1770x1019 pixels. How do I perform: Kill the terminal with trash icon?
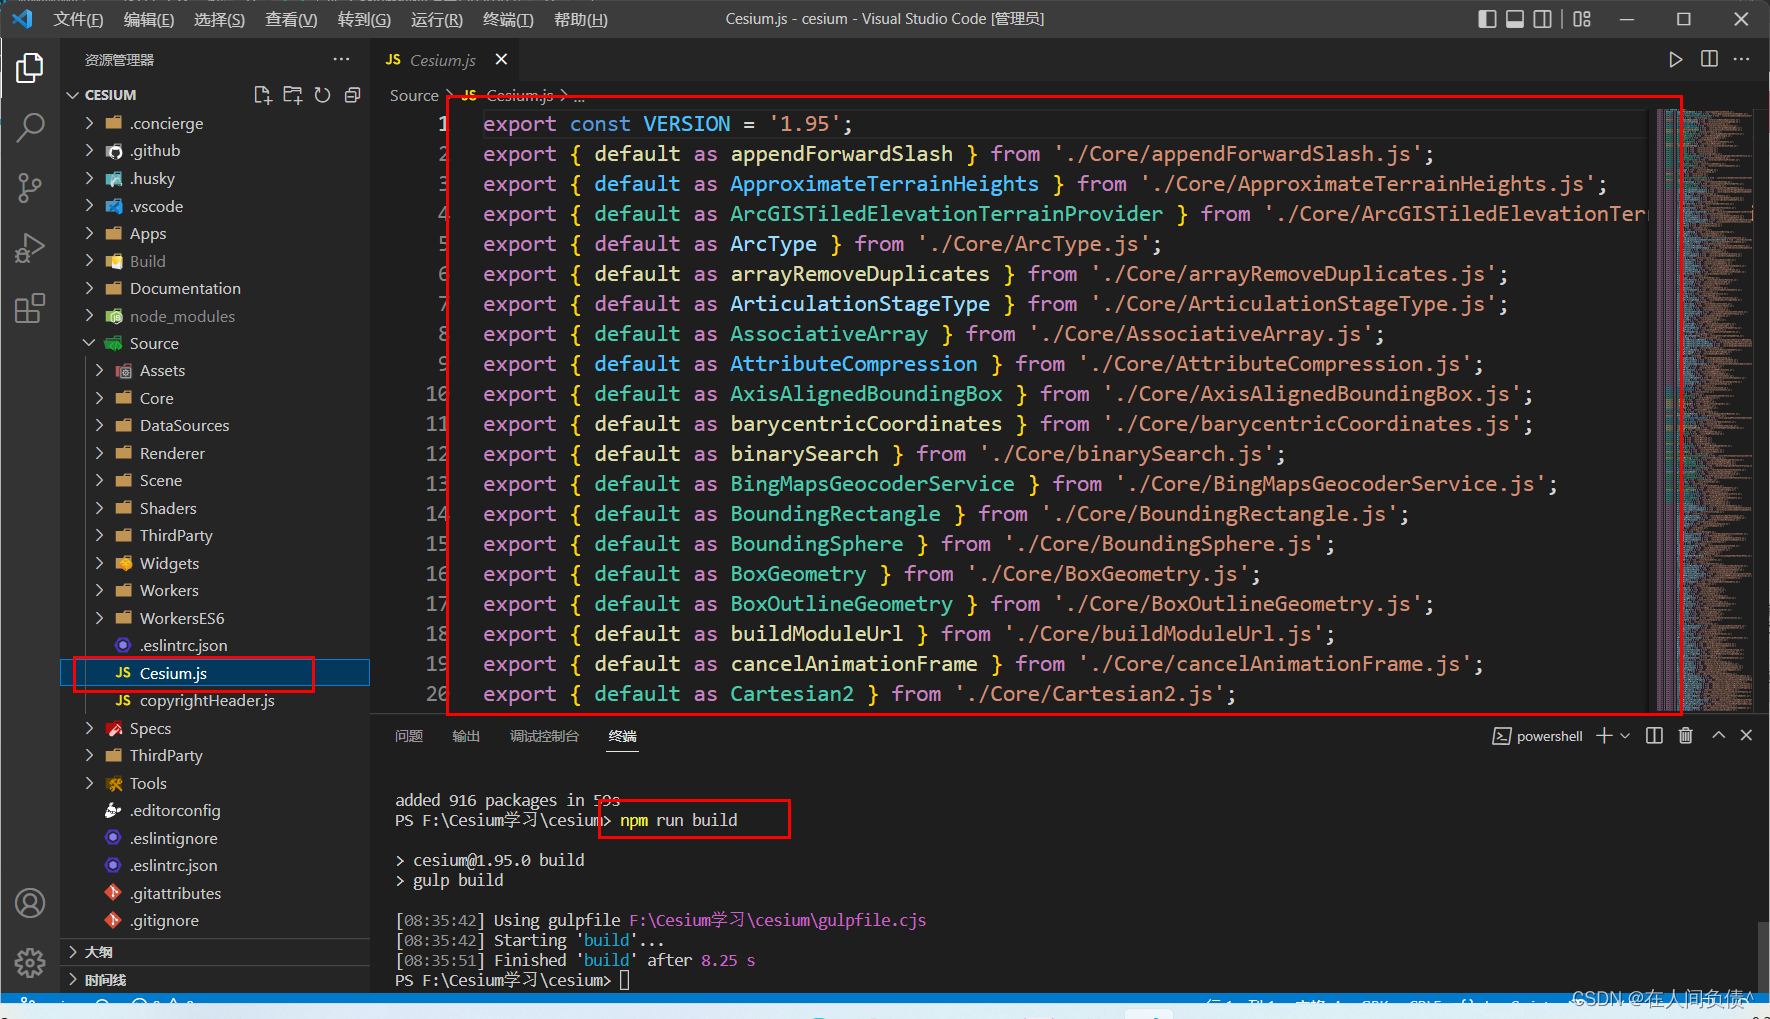coord(1686,736)
